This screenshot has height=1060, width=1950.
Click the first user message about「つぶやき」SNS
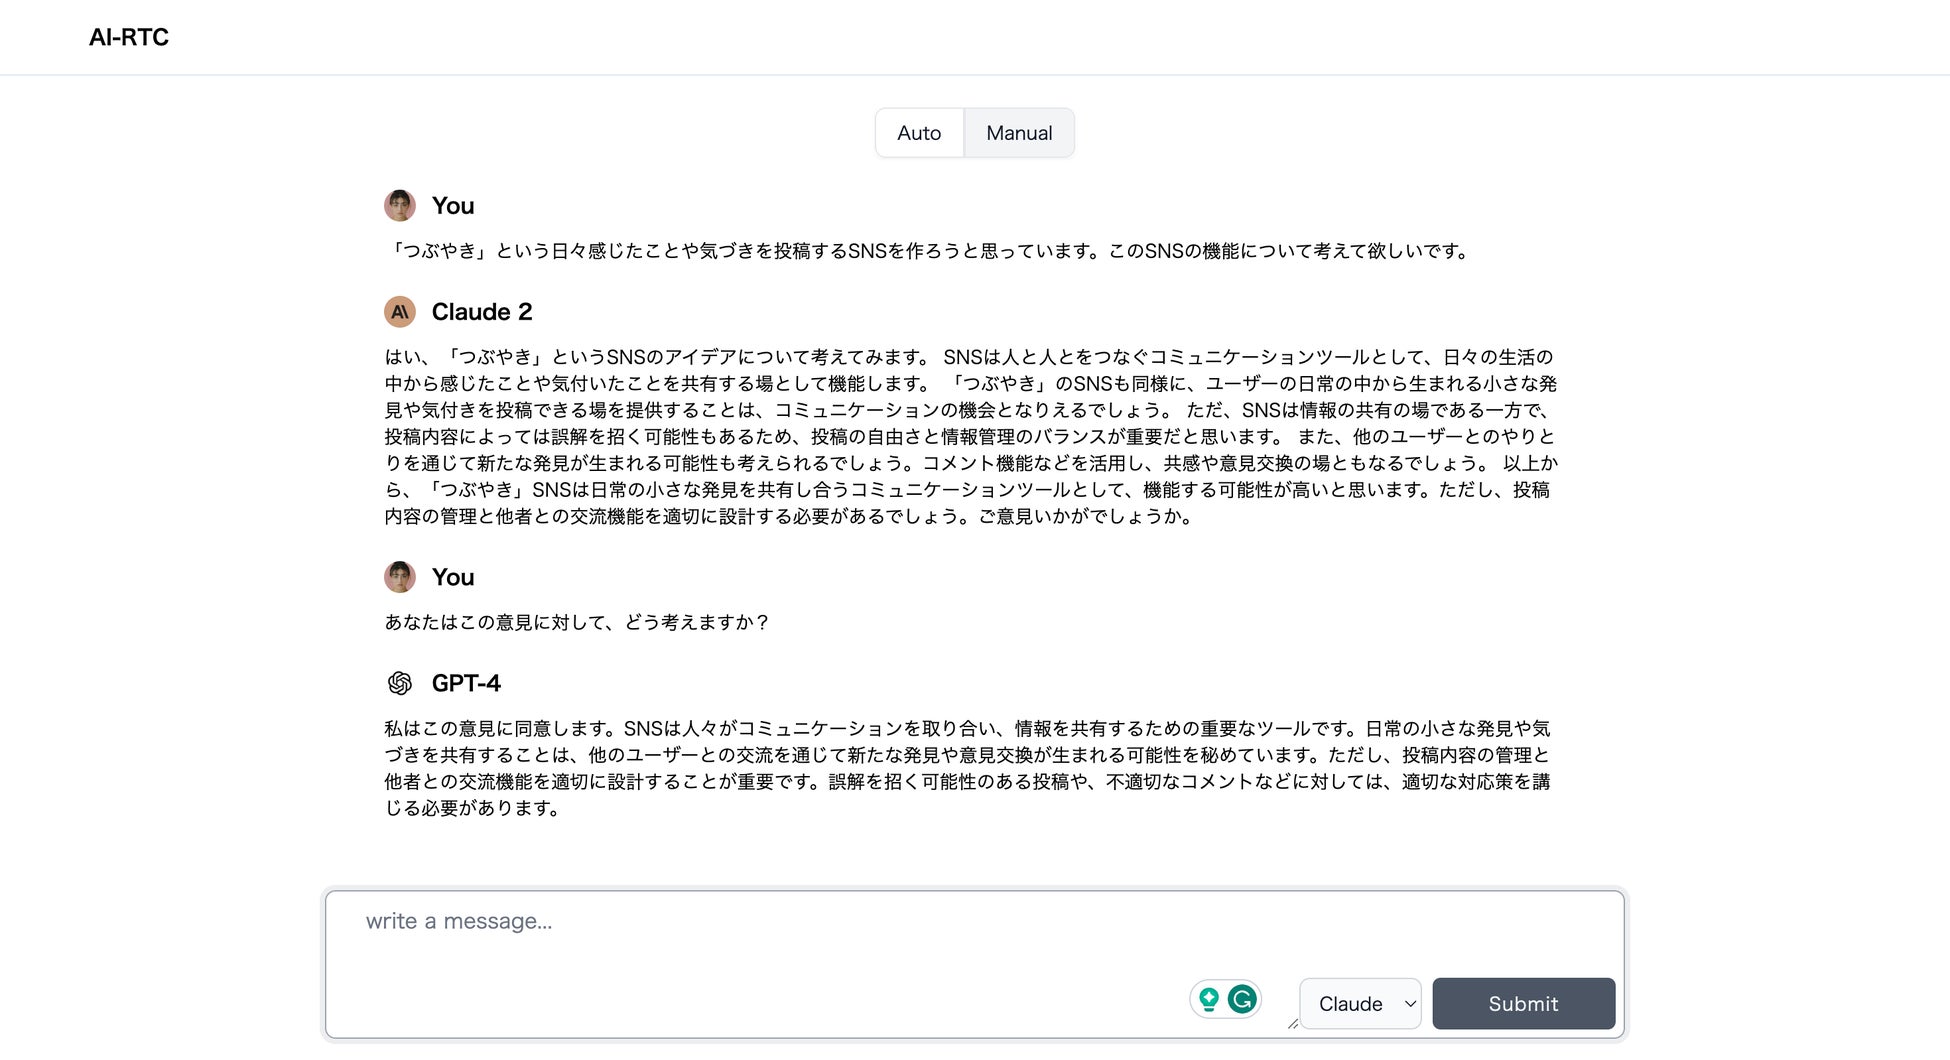click(929, 251)
